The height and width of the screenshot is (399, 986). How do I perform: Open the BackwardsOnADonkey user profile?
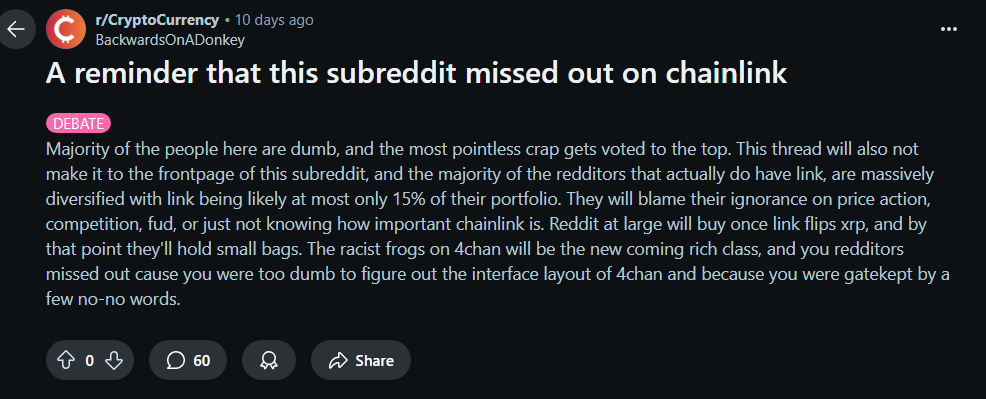coord(170,40)
